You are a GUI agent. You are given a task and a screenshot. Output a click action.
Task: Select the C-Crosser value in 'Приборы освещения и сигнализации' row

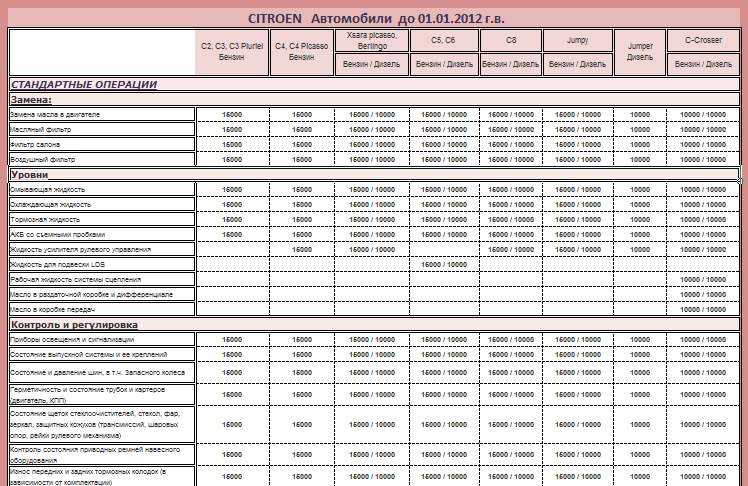[x=703, y=340]
